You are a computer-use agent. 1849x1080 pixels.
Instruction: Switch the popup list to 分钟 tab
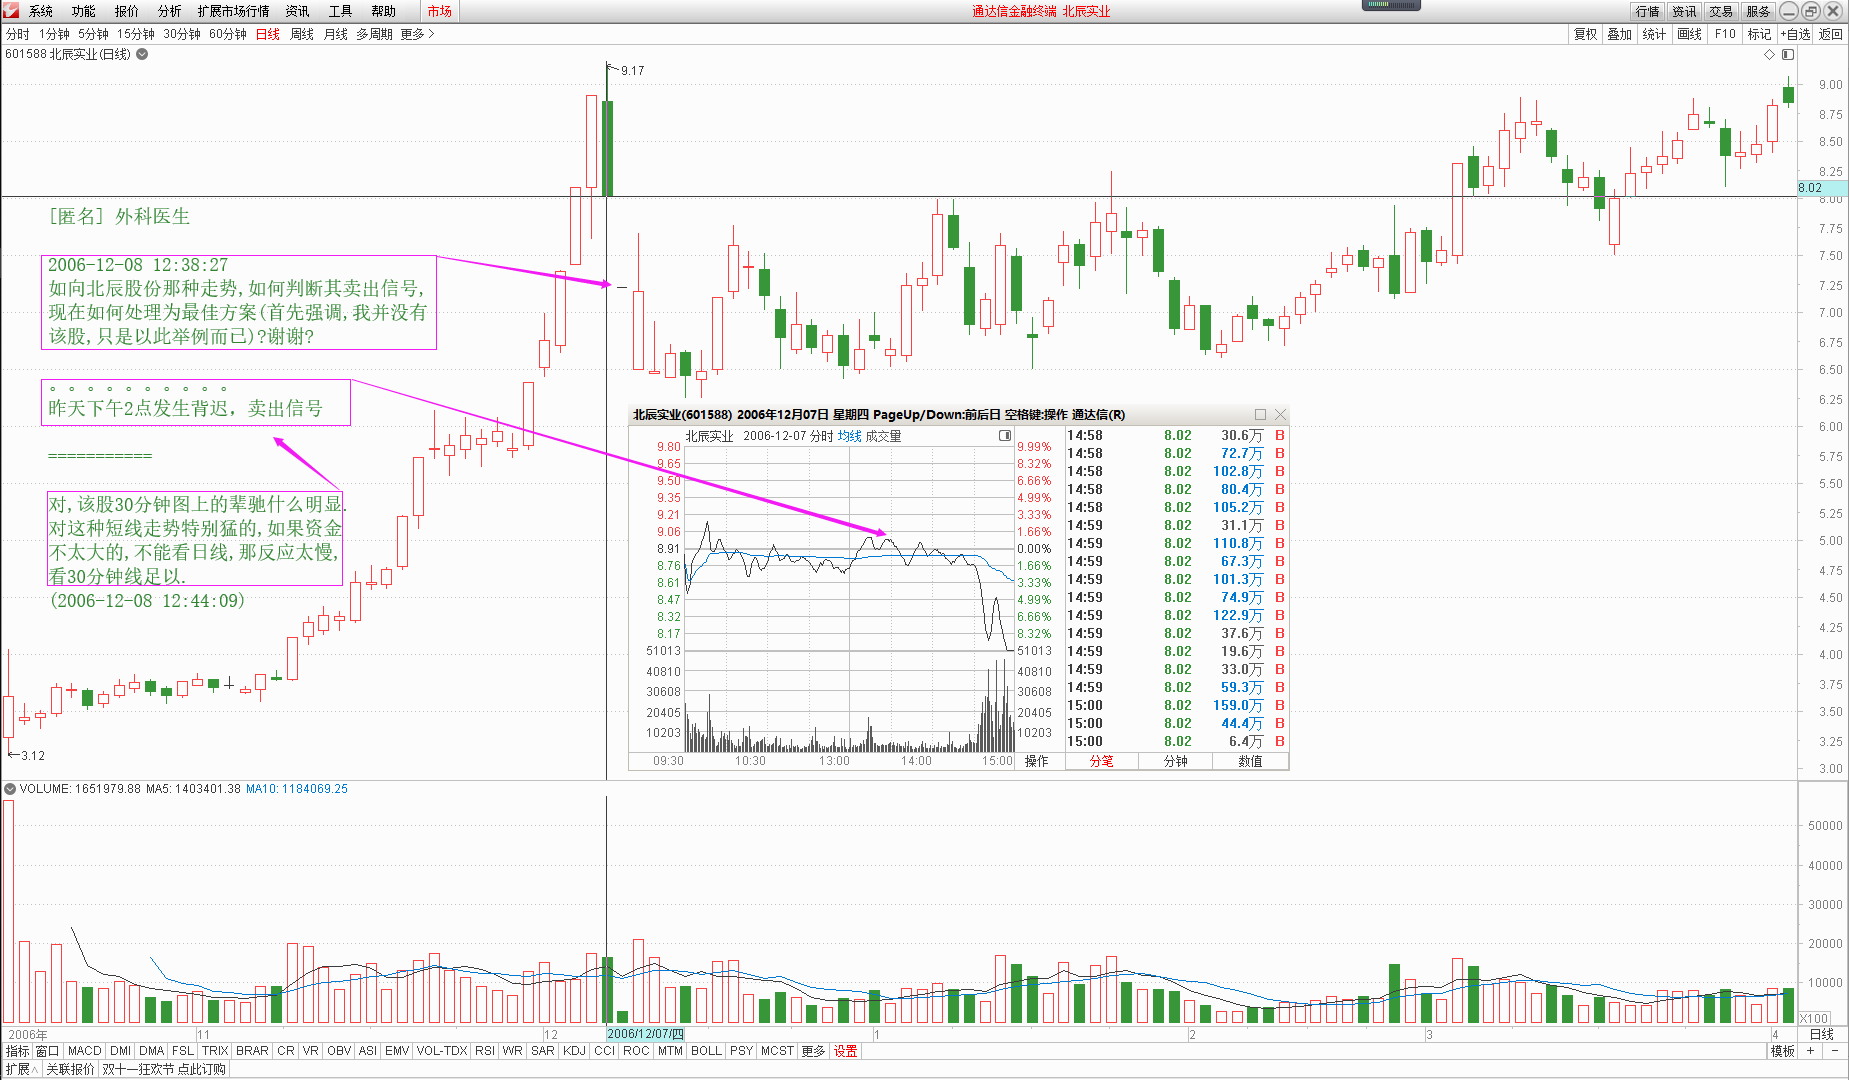click(1175, 761)
